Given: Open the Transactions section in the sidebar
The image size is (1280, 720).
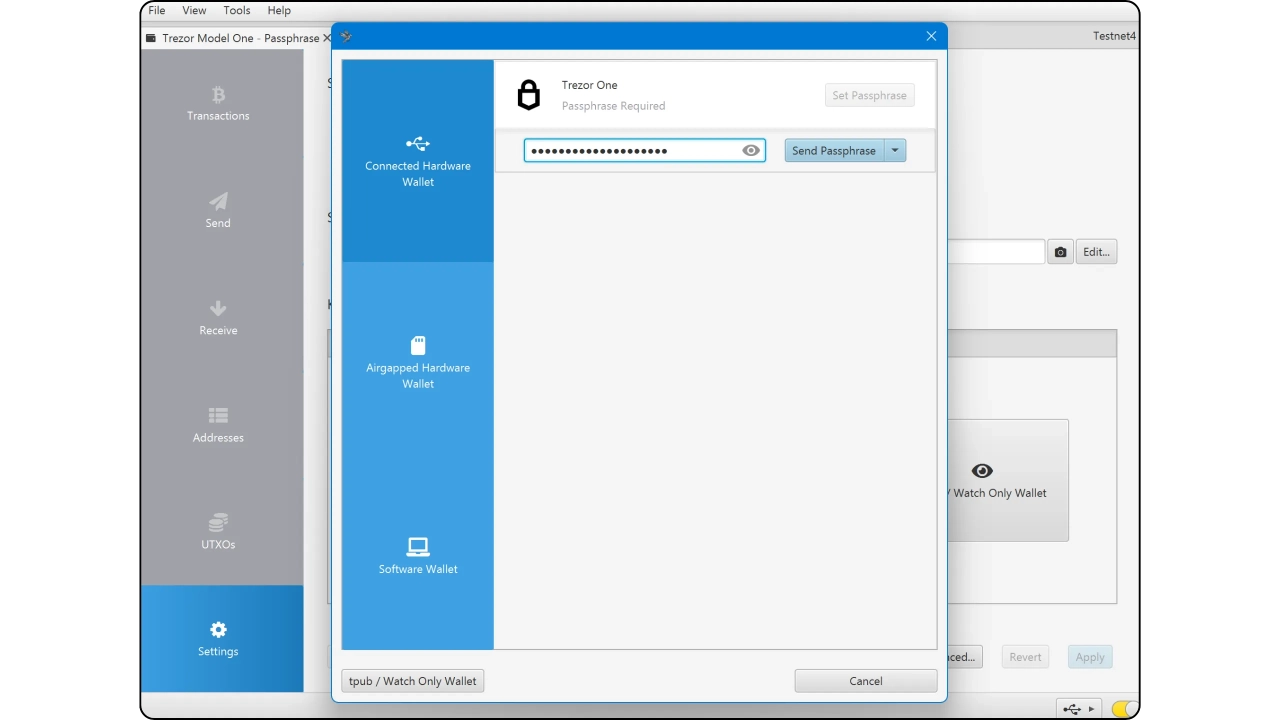Looking at the screenshot, I should coord(218,104).
